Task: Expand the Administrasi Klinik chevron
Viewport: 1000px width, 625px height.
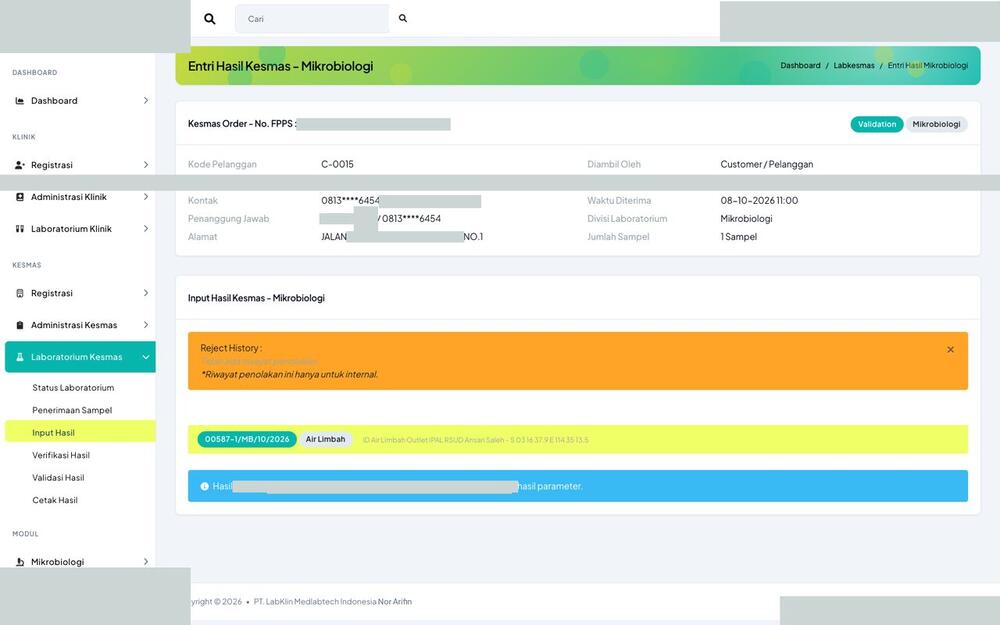Action: 145,197
